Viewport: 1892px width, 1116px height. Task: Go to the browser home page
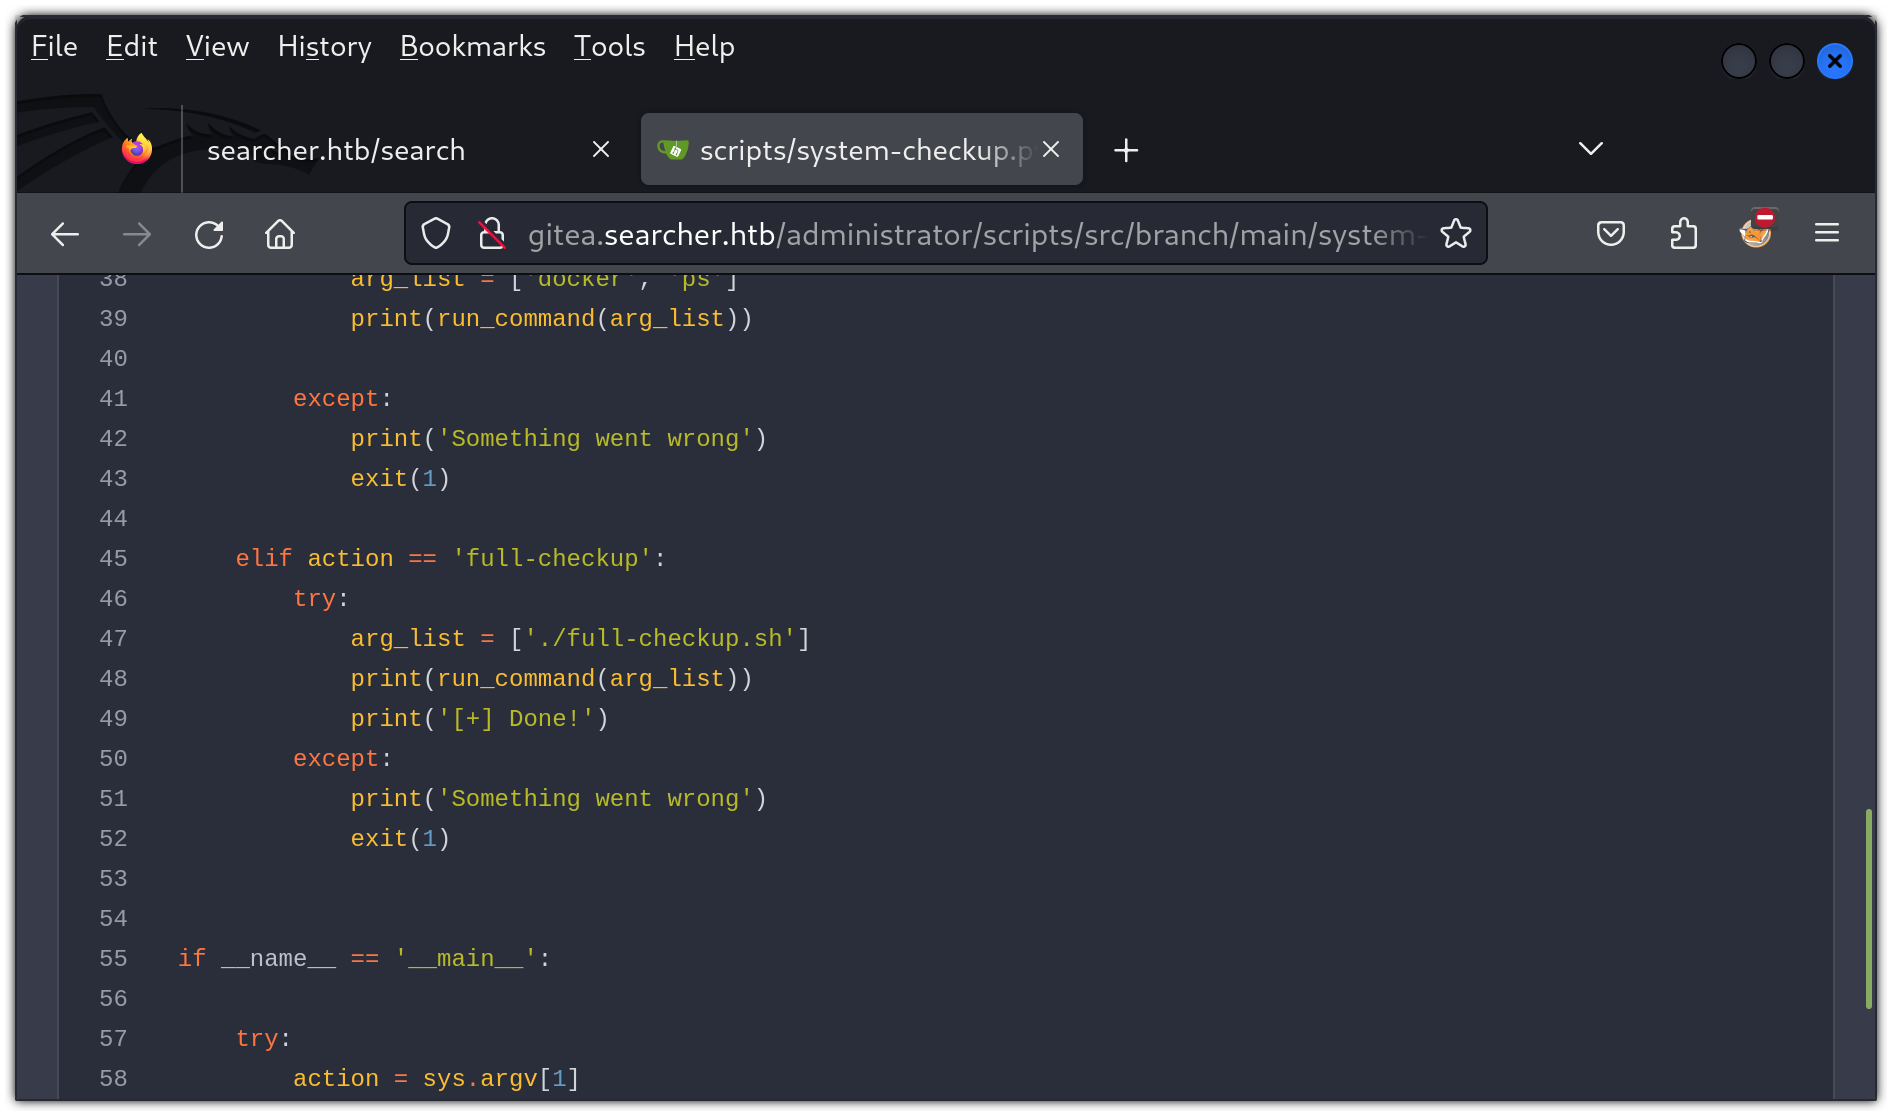point(280,234)
